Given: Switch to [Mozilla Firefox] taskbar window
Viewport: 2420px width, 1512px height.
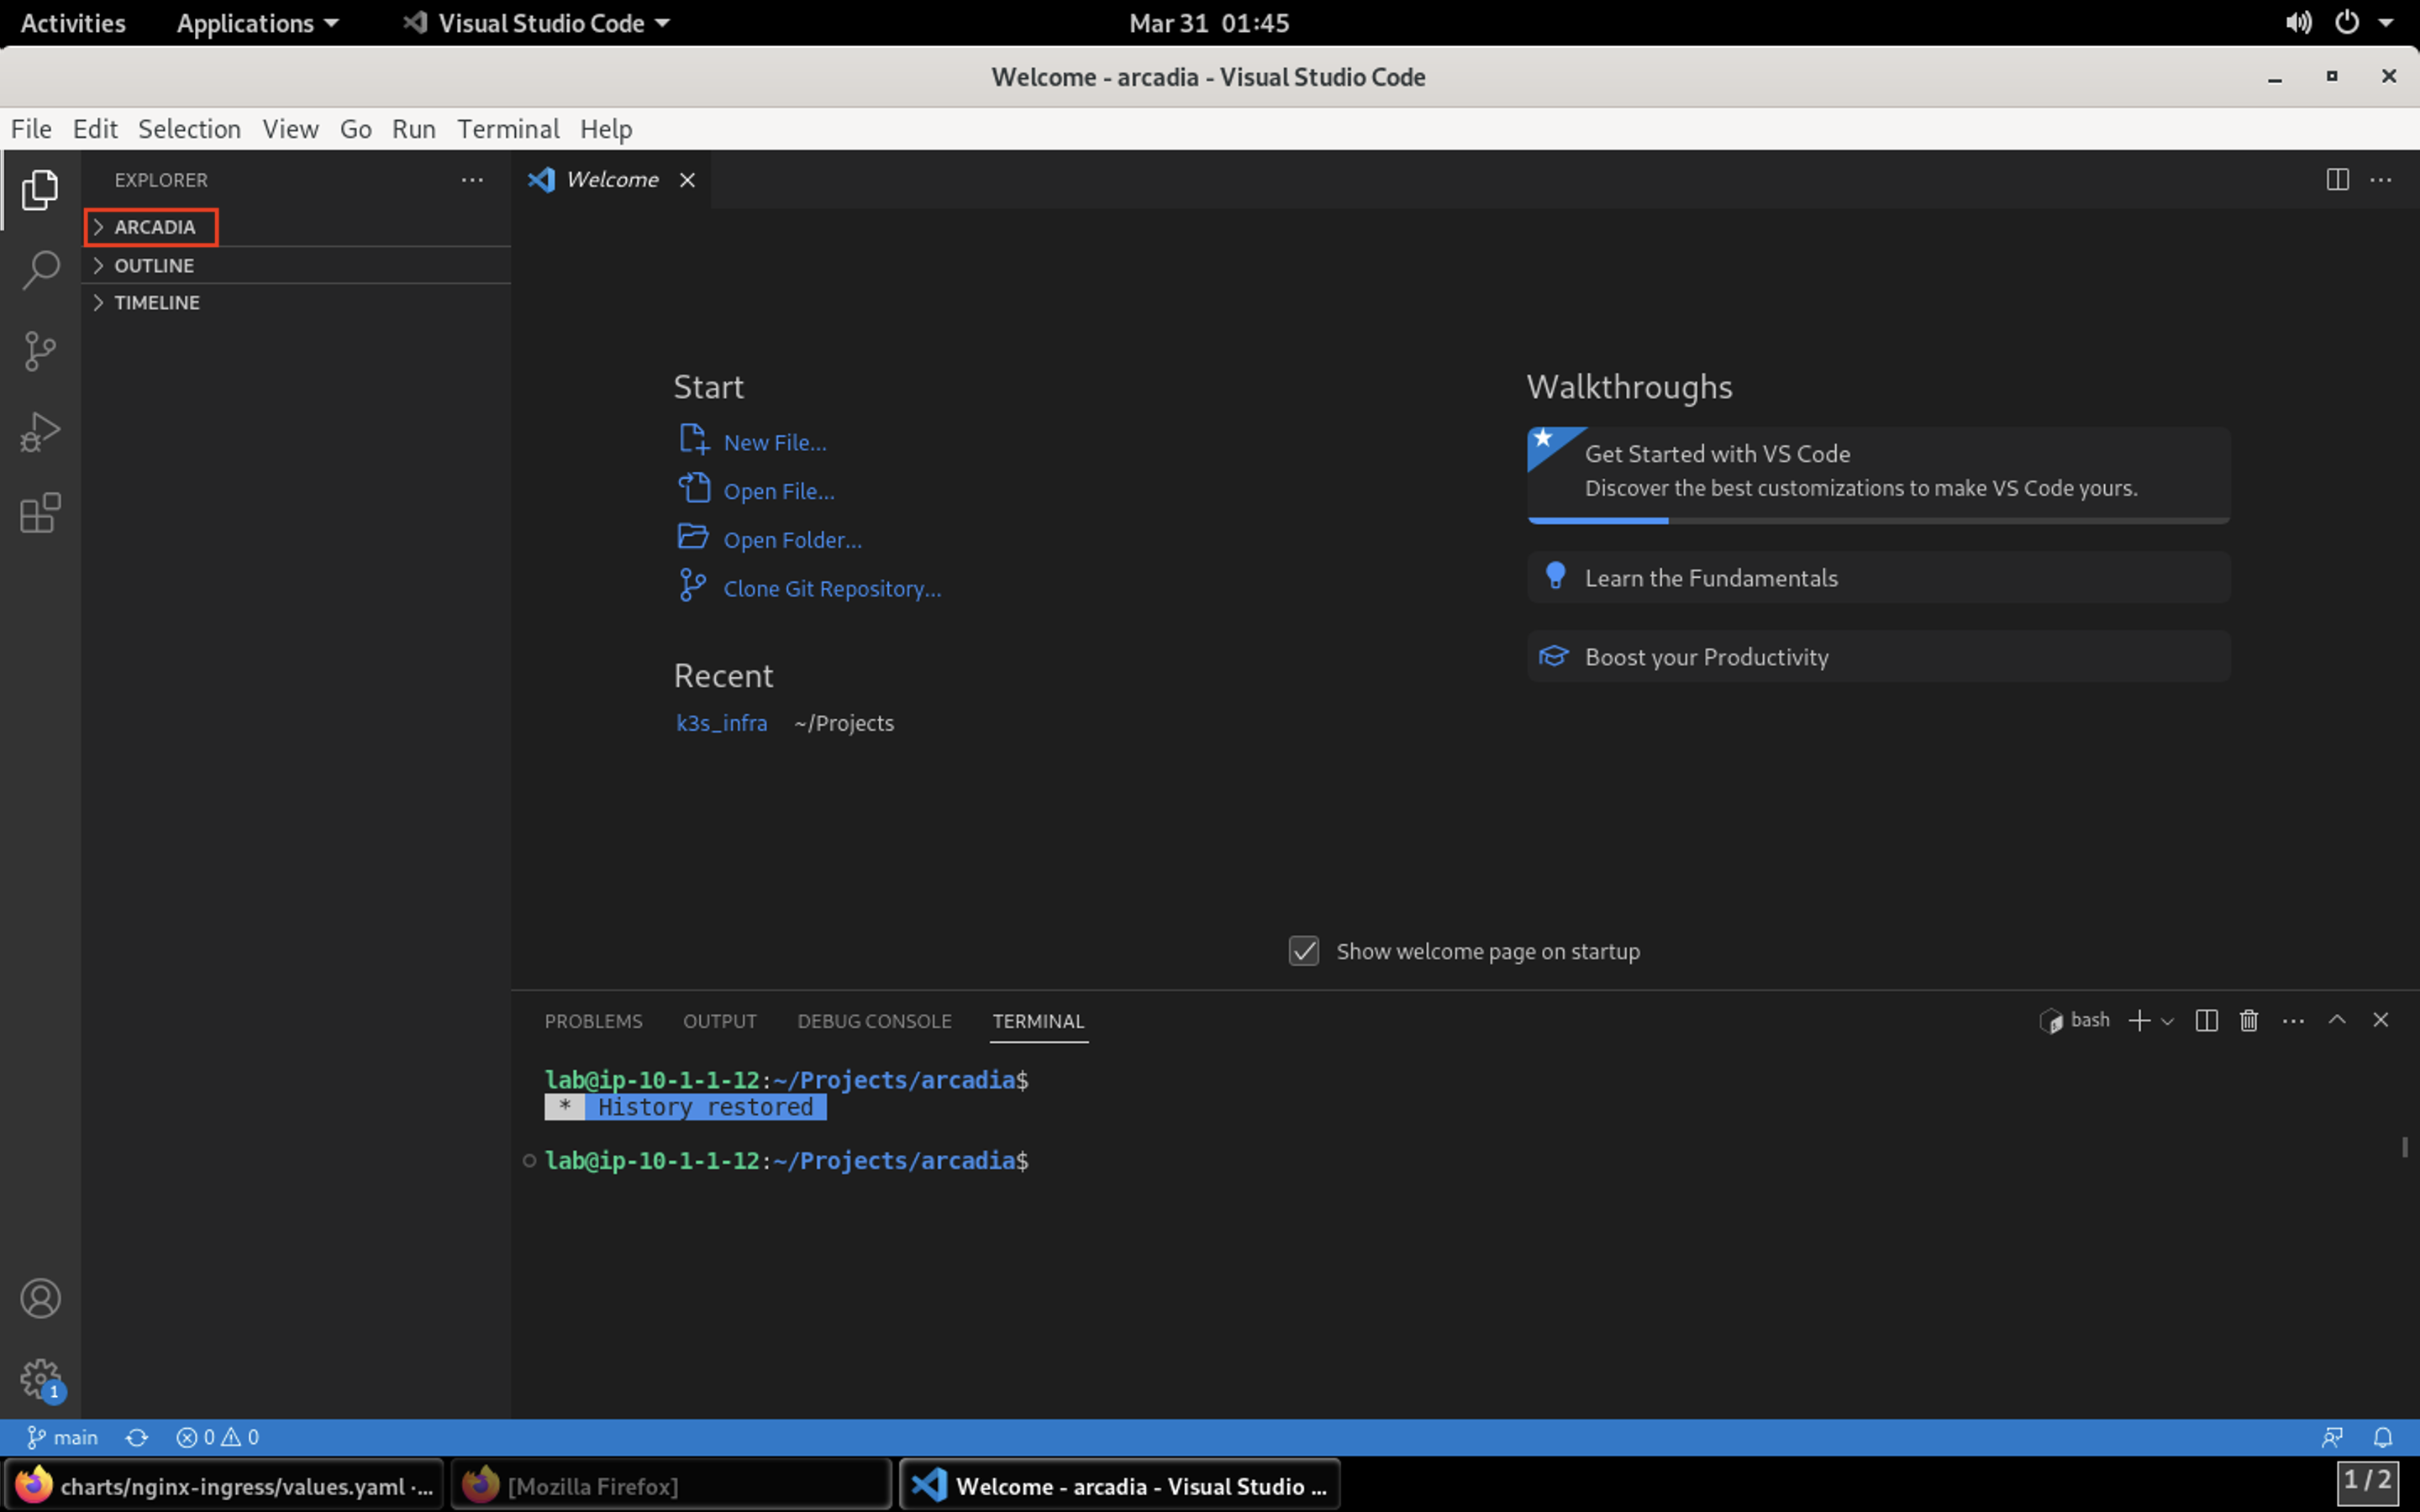Looking at the screenshot, I should (x=671, y=1486).
